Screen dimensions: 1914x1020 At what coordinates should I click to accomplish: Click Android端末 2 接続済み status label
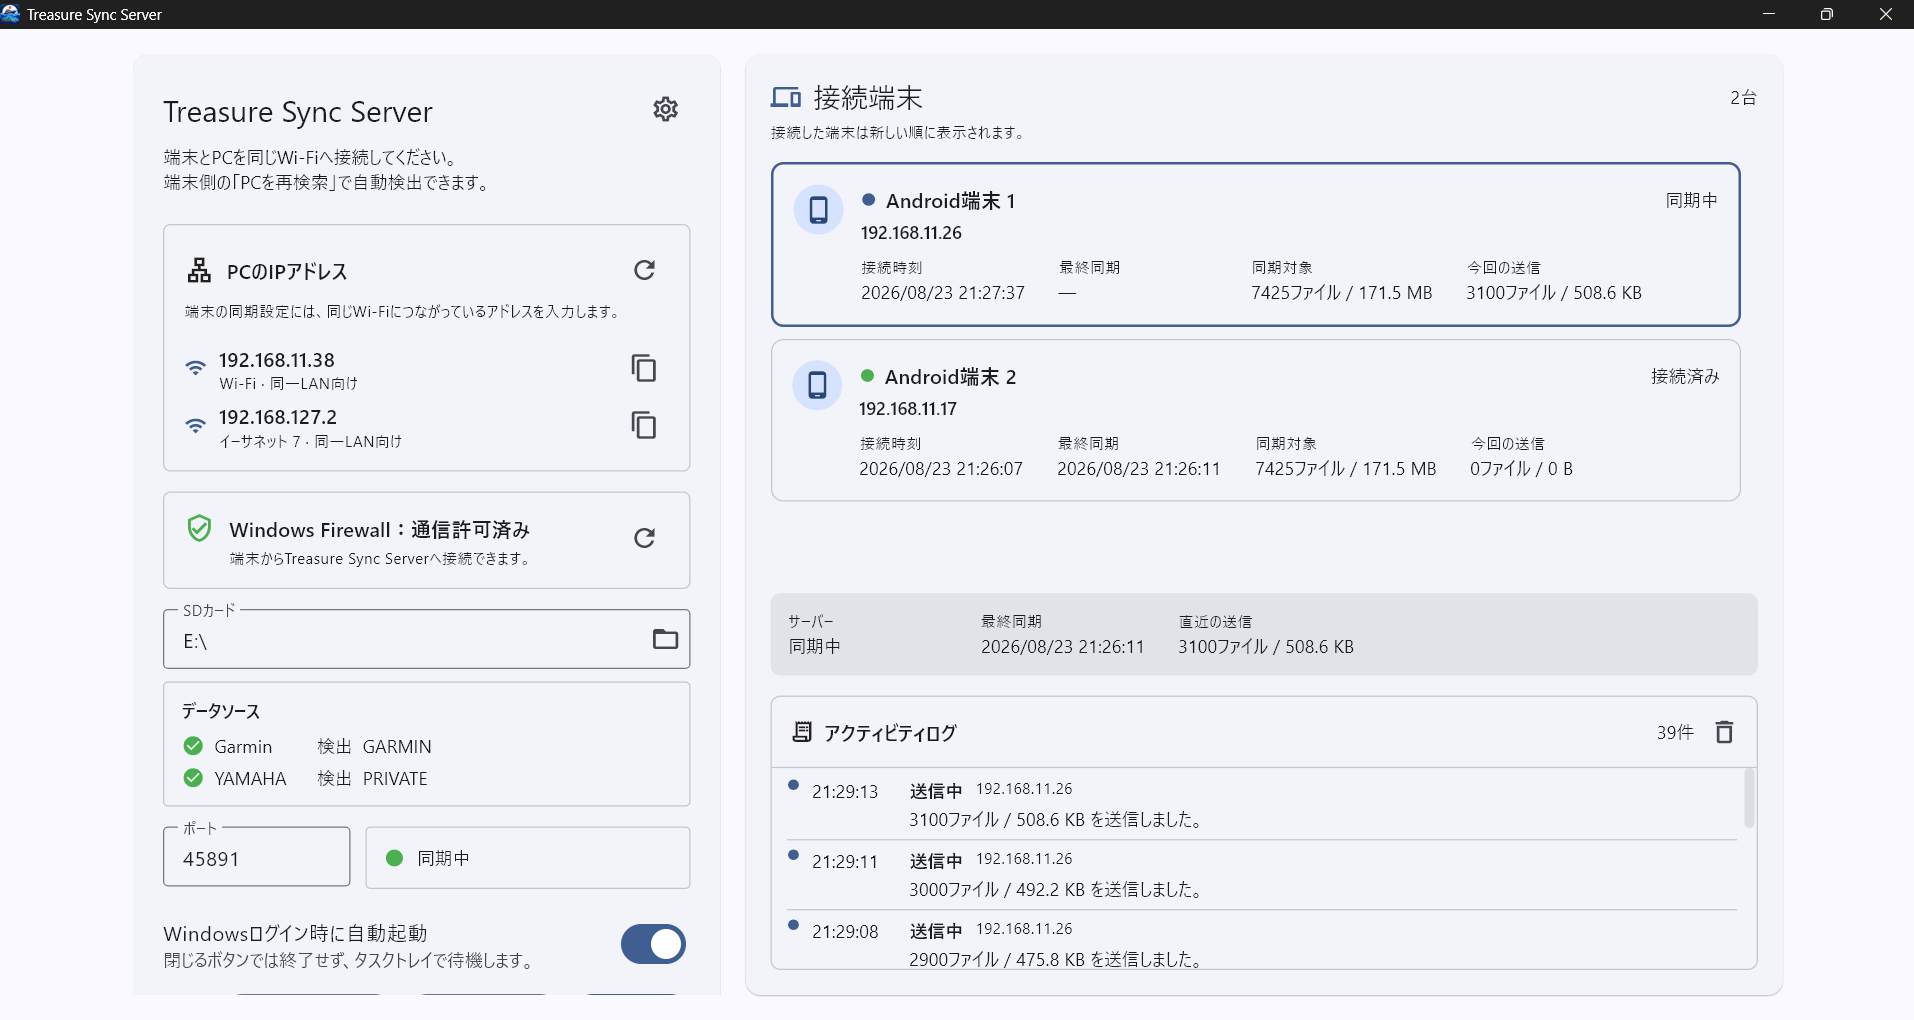[x=1684, y=376]
